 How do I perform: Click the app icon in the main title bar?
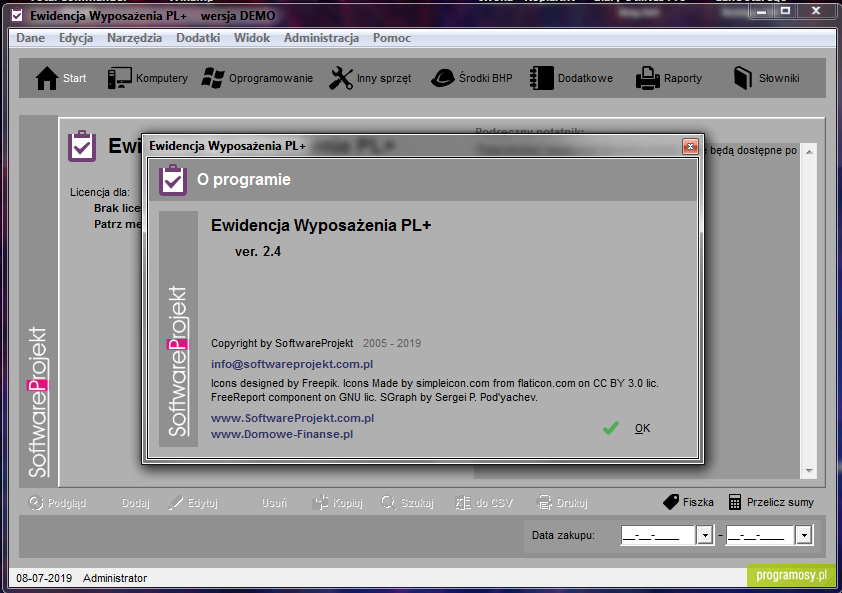(x=17, y=16)
